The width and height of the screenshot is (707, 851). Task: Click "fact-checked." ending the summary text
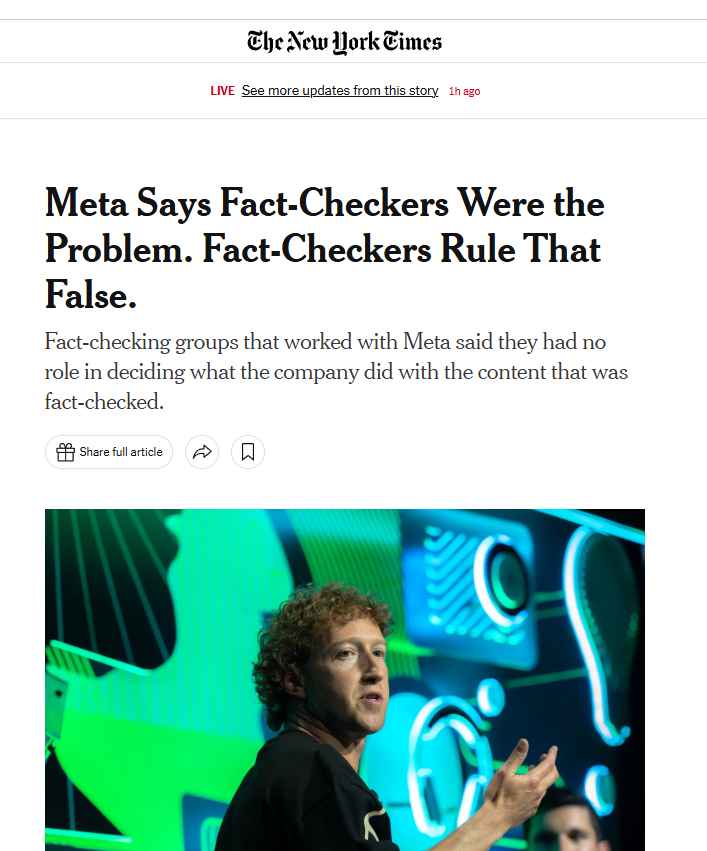point(104,402)
